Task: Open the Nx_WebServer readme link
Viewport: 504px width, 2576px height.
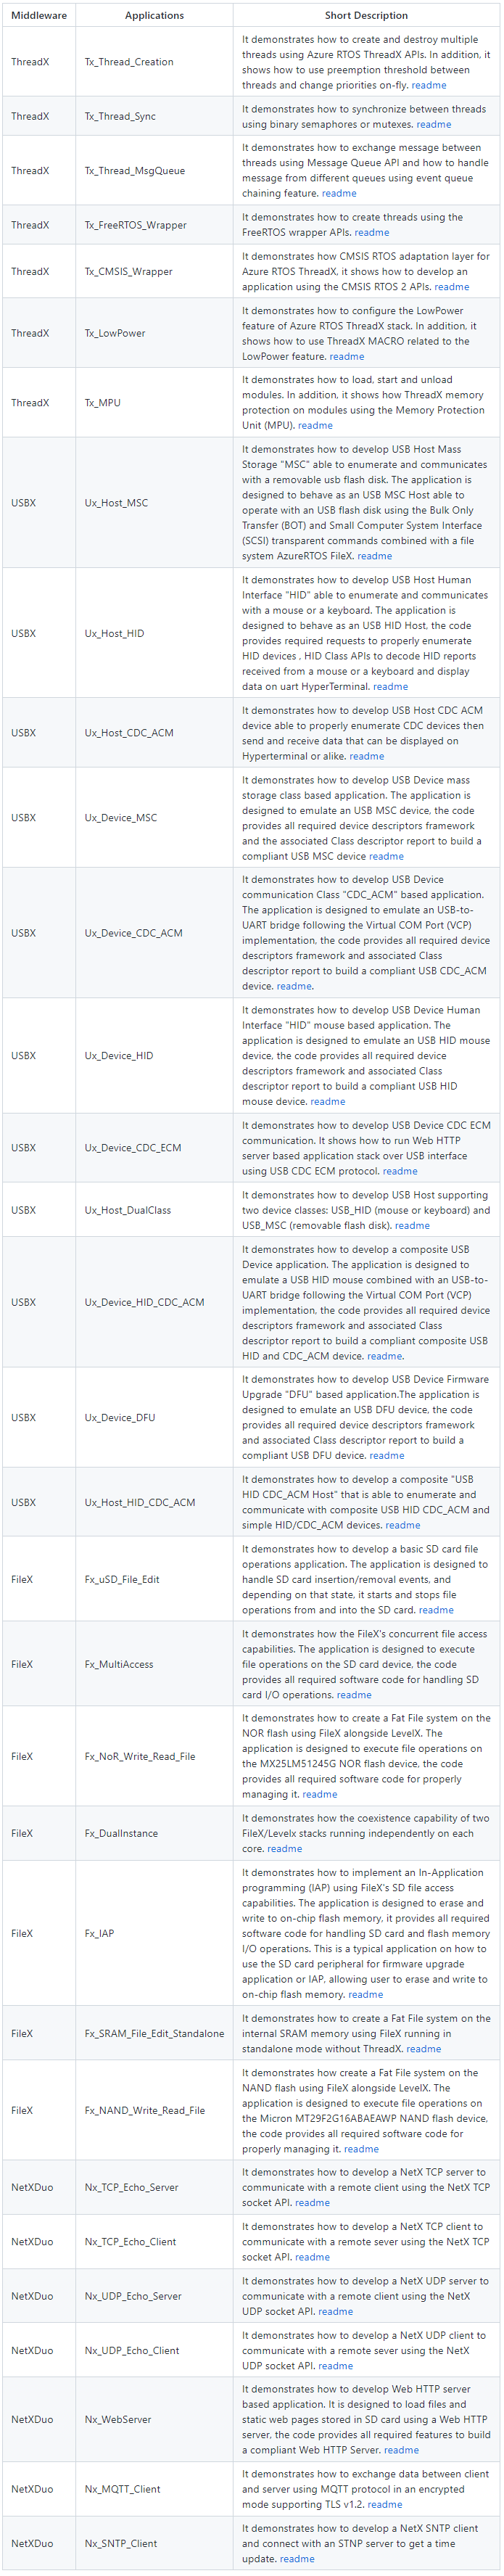Action: (401, 2449)
